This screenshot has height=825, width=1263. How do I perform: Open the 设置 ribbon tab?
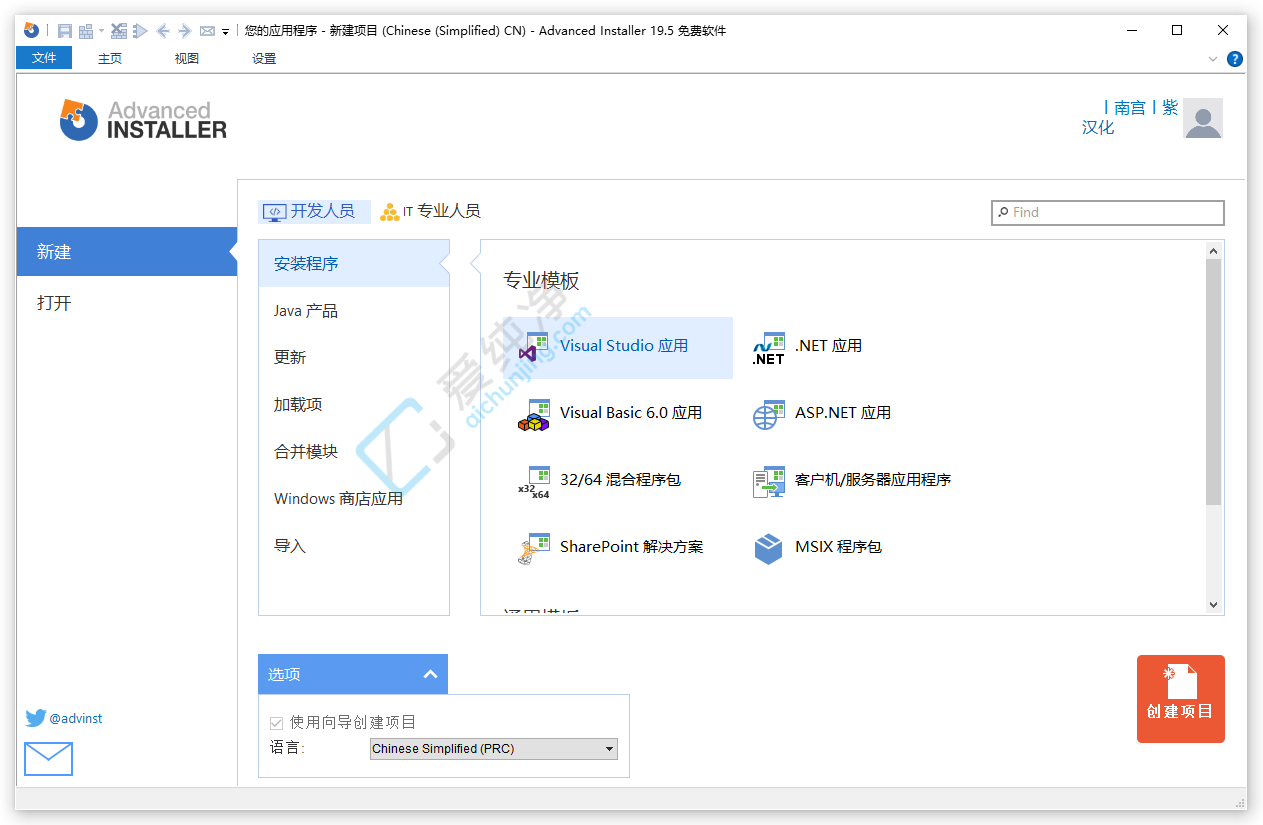point(264,59)
